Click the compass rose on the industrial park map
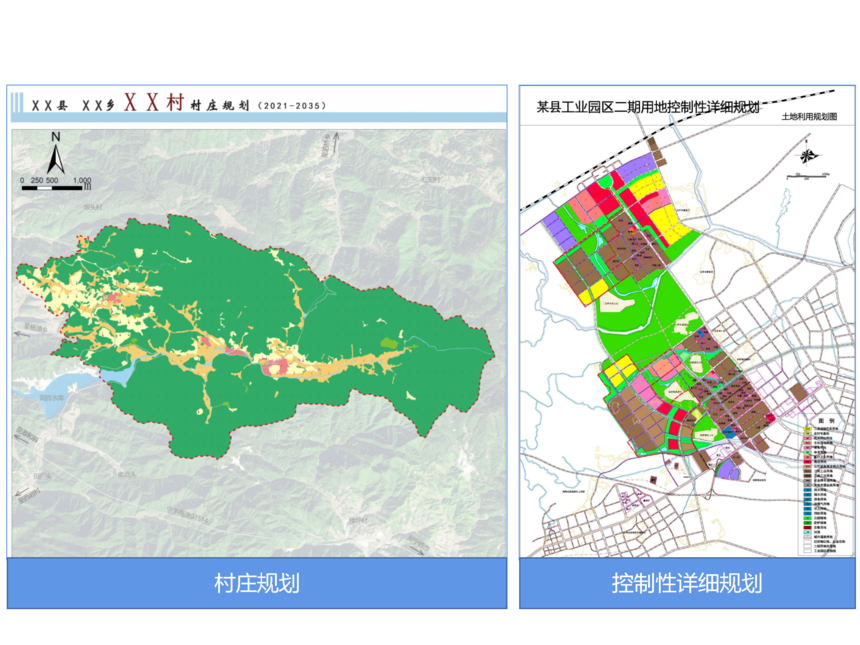The image size is (860, 645). (807, 154)
